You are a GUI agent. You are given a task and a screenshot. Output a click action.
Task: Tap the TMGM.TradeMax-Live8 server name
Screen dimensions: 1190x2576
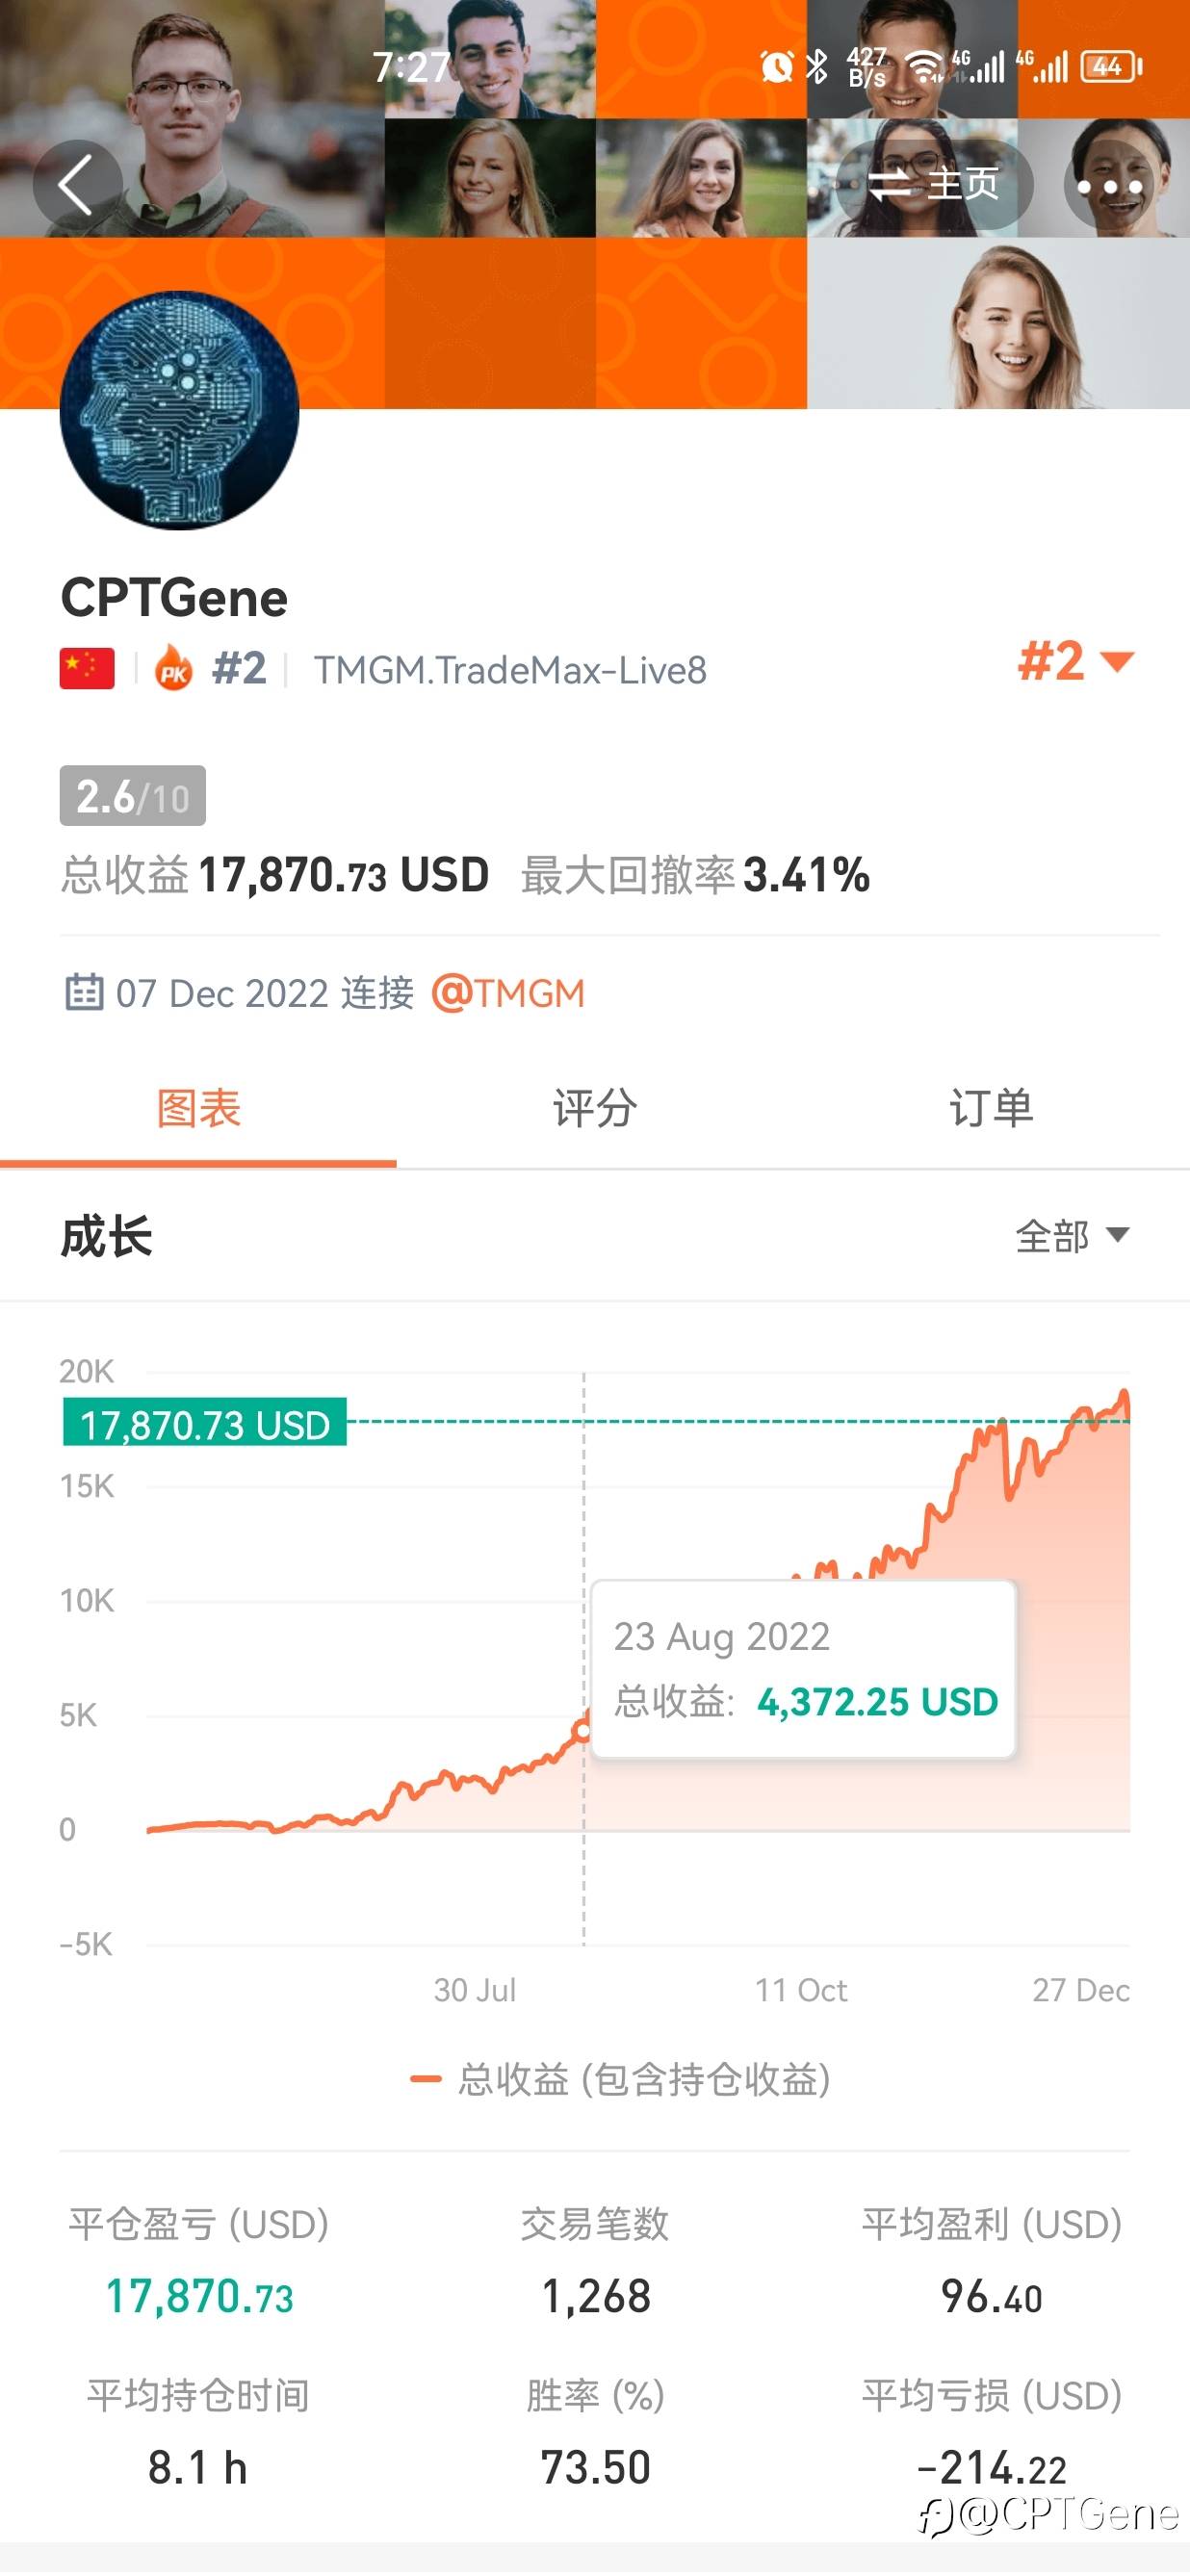click(x=510, y=670)
